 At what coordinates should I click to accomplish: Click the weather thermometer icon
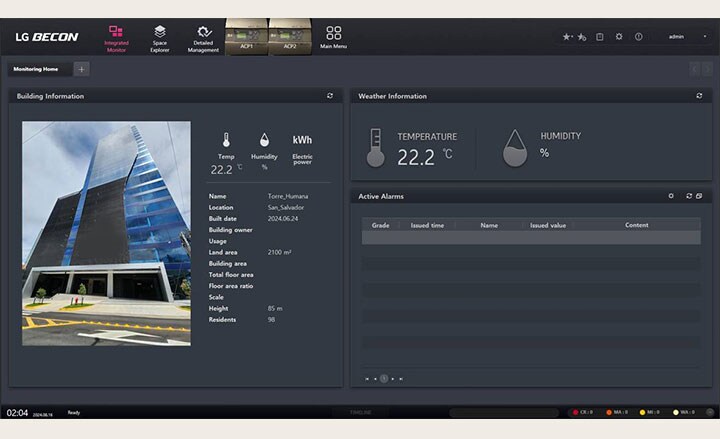376,147
